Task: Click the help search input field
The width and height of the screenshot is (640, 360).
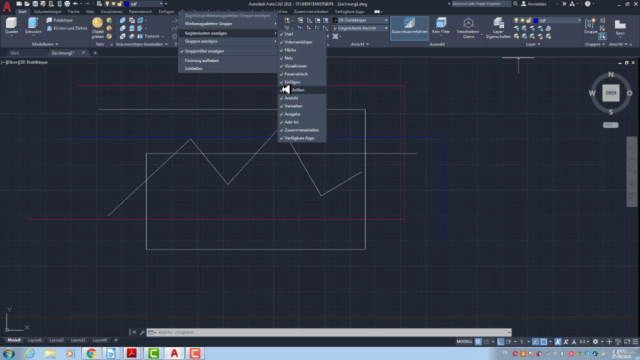Action: [481, 4]
